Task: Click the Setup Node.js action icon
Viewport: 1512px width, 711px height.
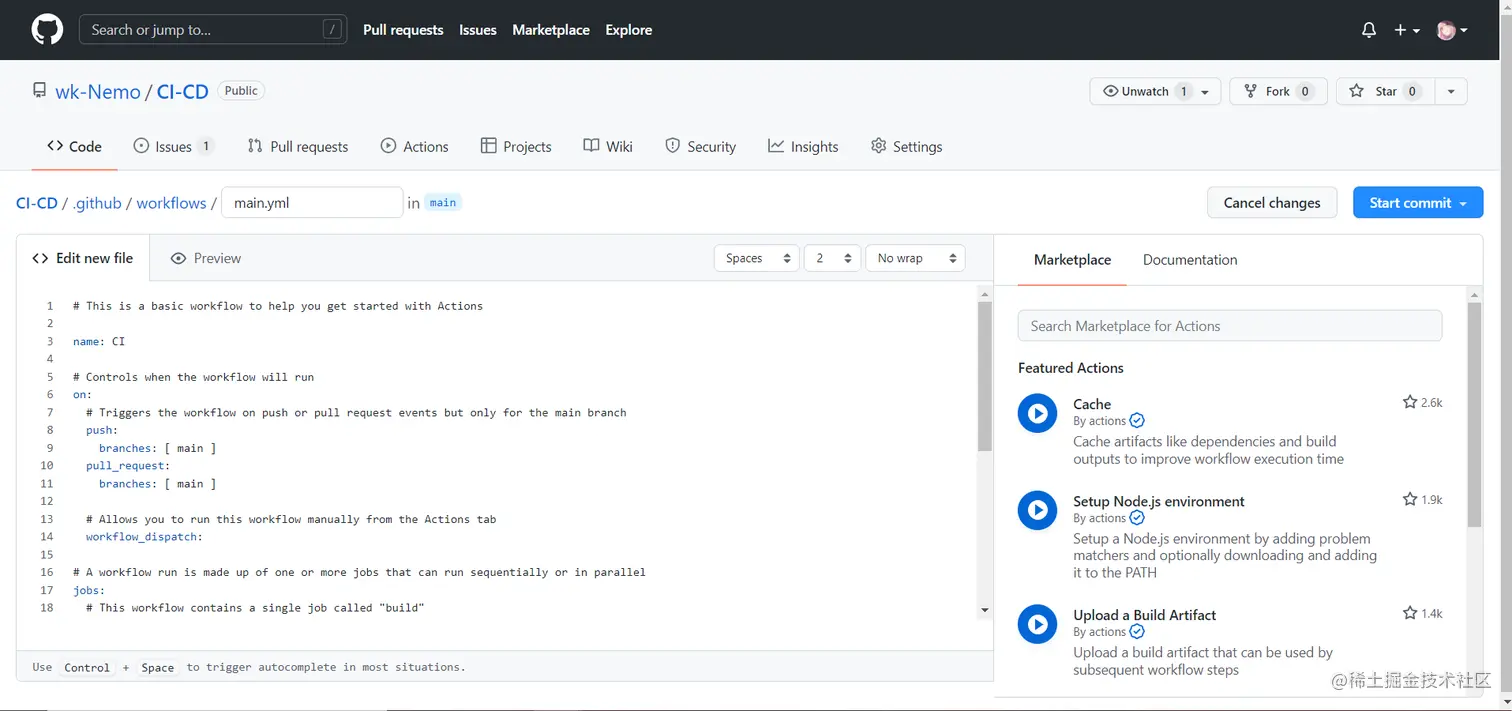Action: tap(1037, 510)
